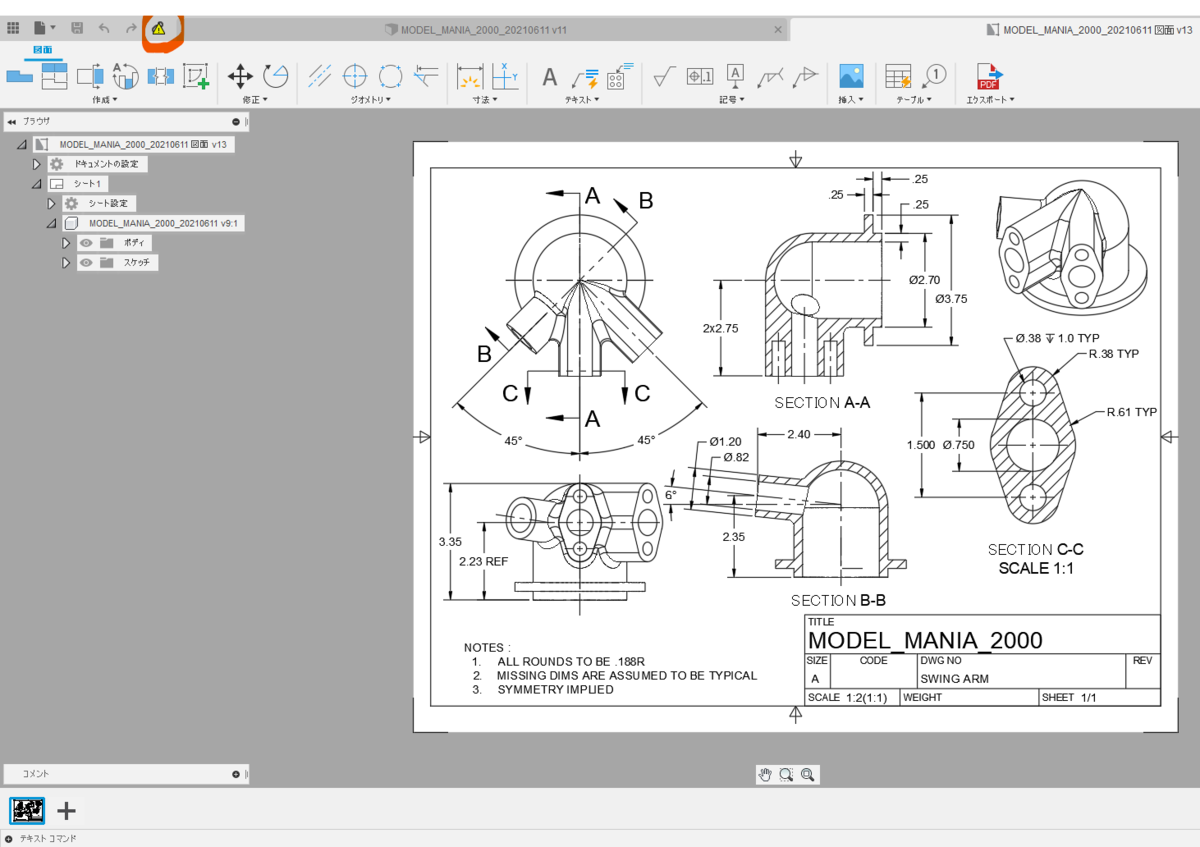1200x847 pixels.
Task: Open the ジオメトリ dropdown
Action: pyautogui.click(x=370, y=100)
